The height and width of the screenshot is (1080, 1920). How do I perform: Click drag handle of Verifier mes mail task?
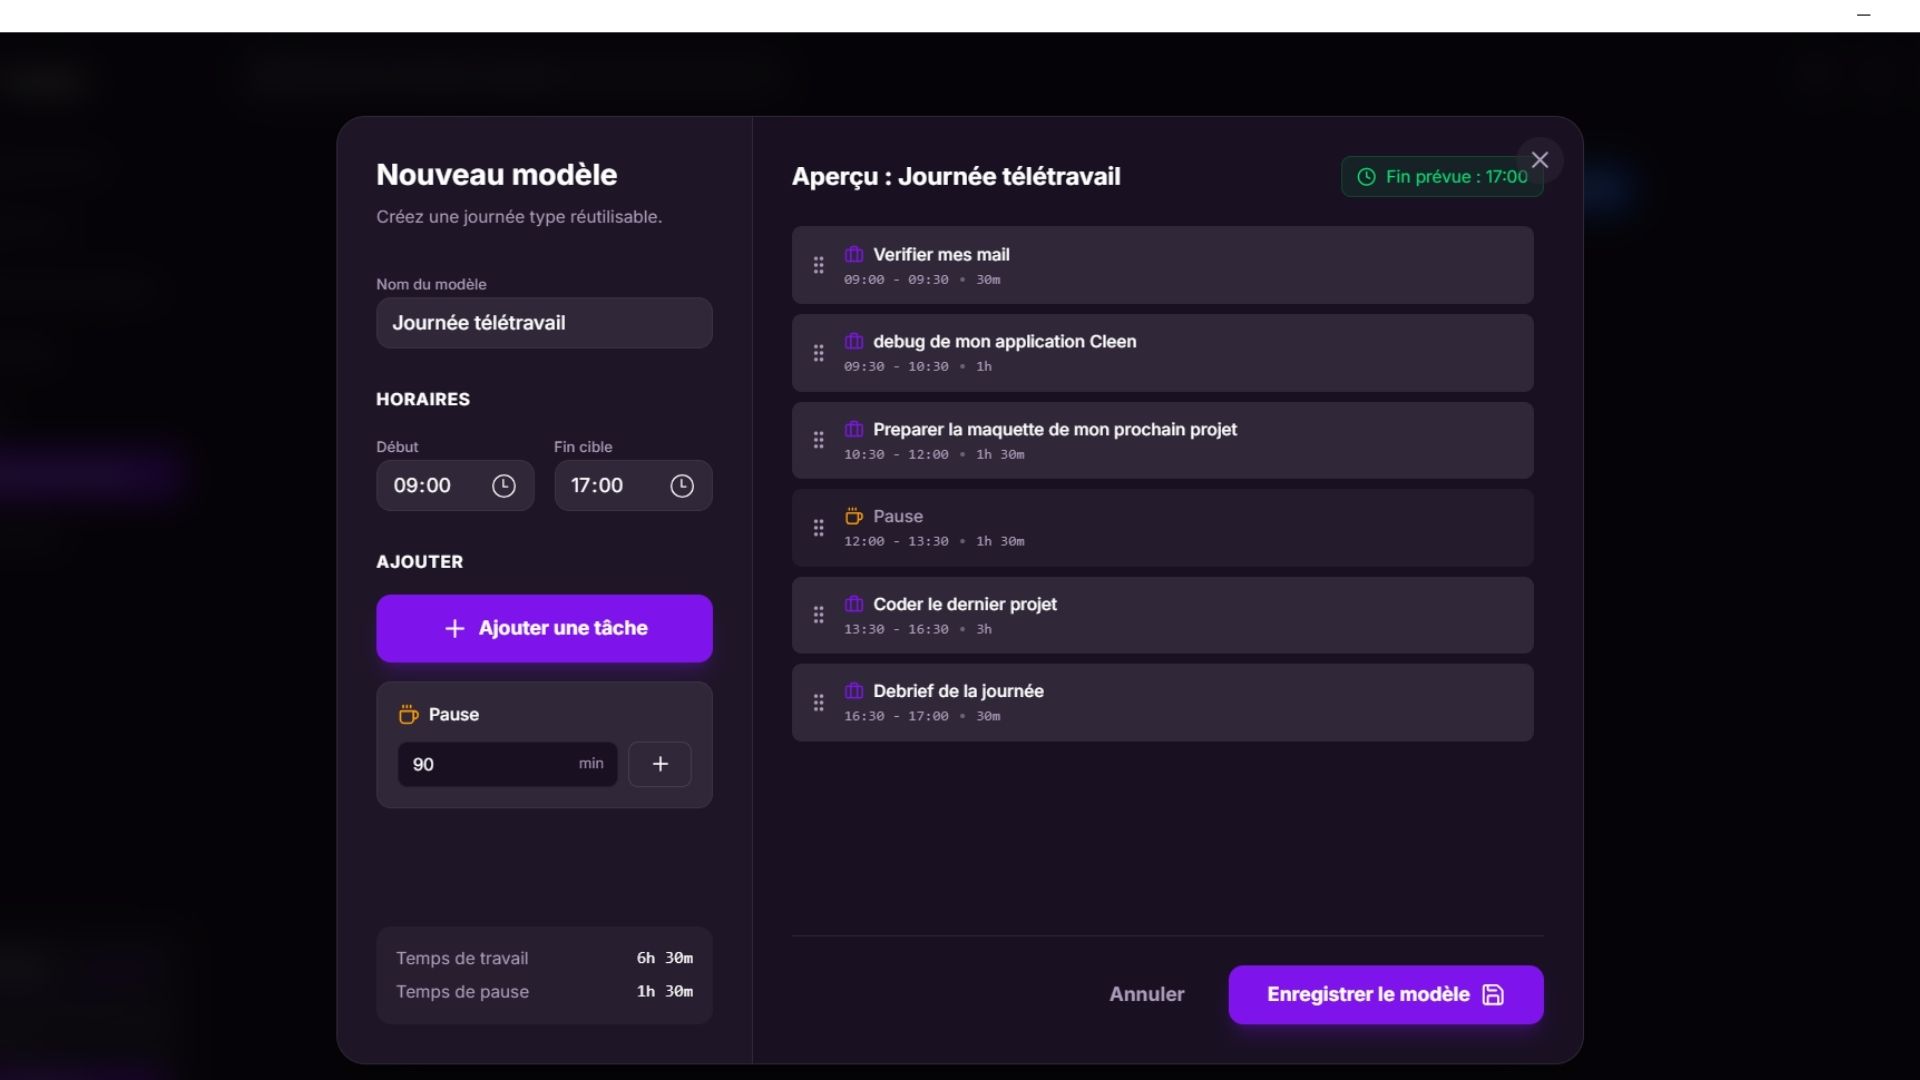tap(818, 265)
